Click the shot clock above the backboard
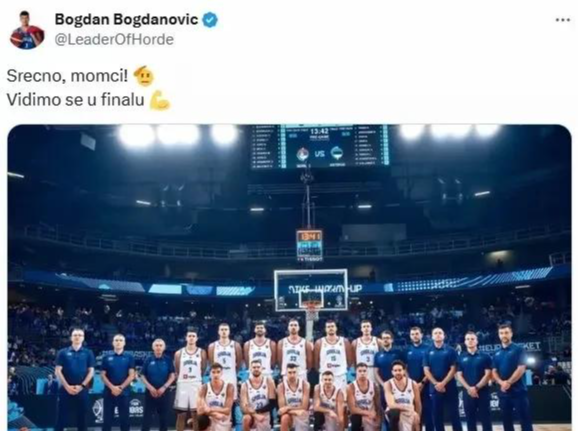Image resolution: width=579 pixels, height=431 pixels. pos(309,244)
